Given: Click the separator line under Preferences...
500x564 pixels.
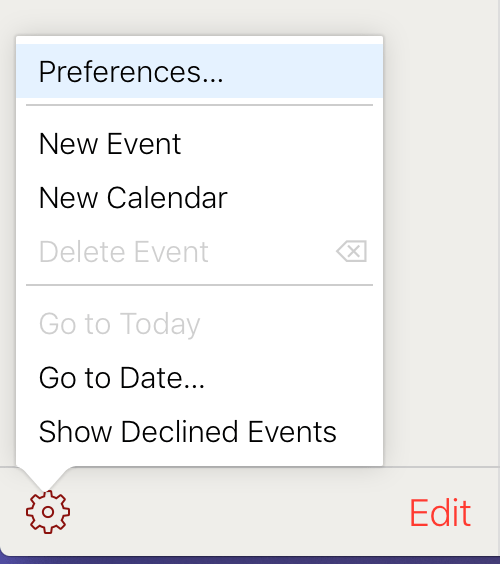Looking at the screenshot, I should [x=199, y=105].
